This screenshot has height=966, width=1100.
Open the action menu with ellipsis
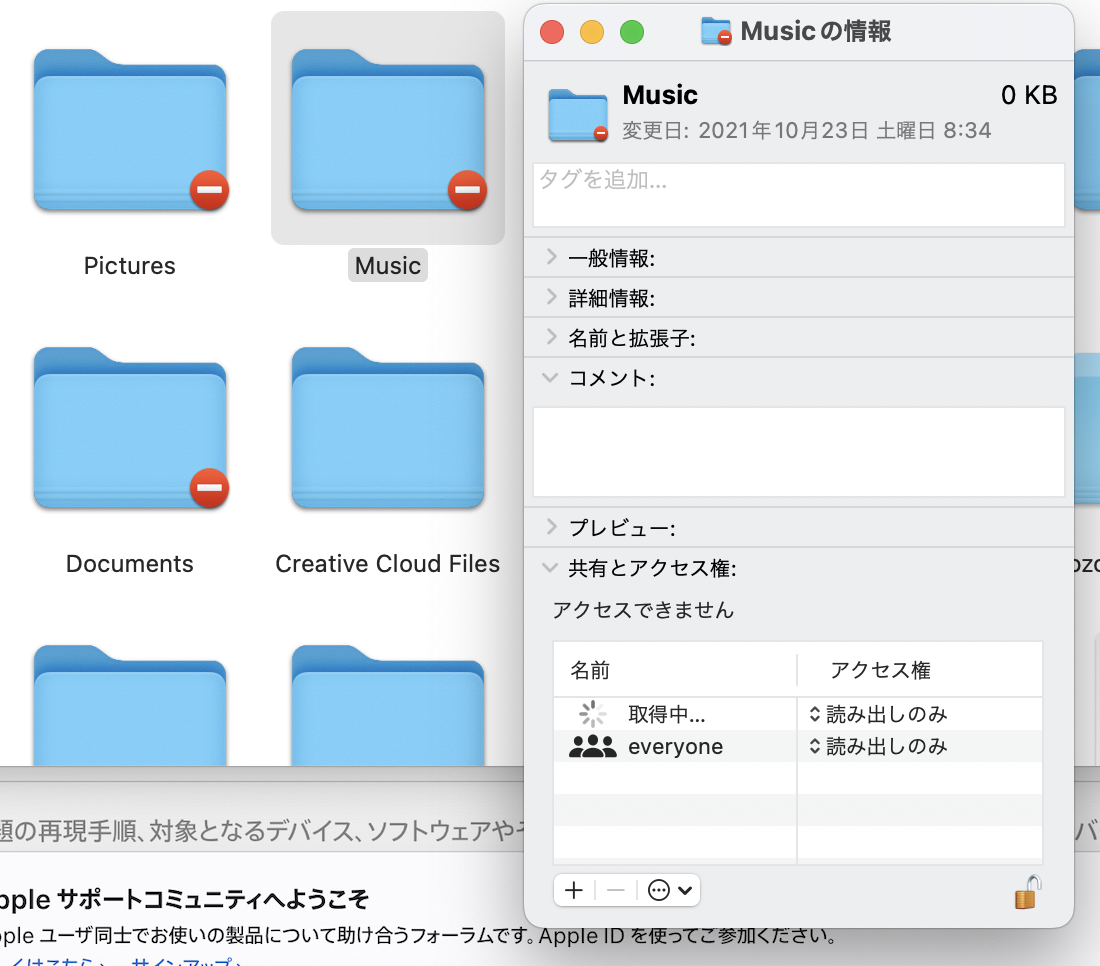(x=670, y=890)
